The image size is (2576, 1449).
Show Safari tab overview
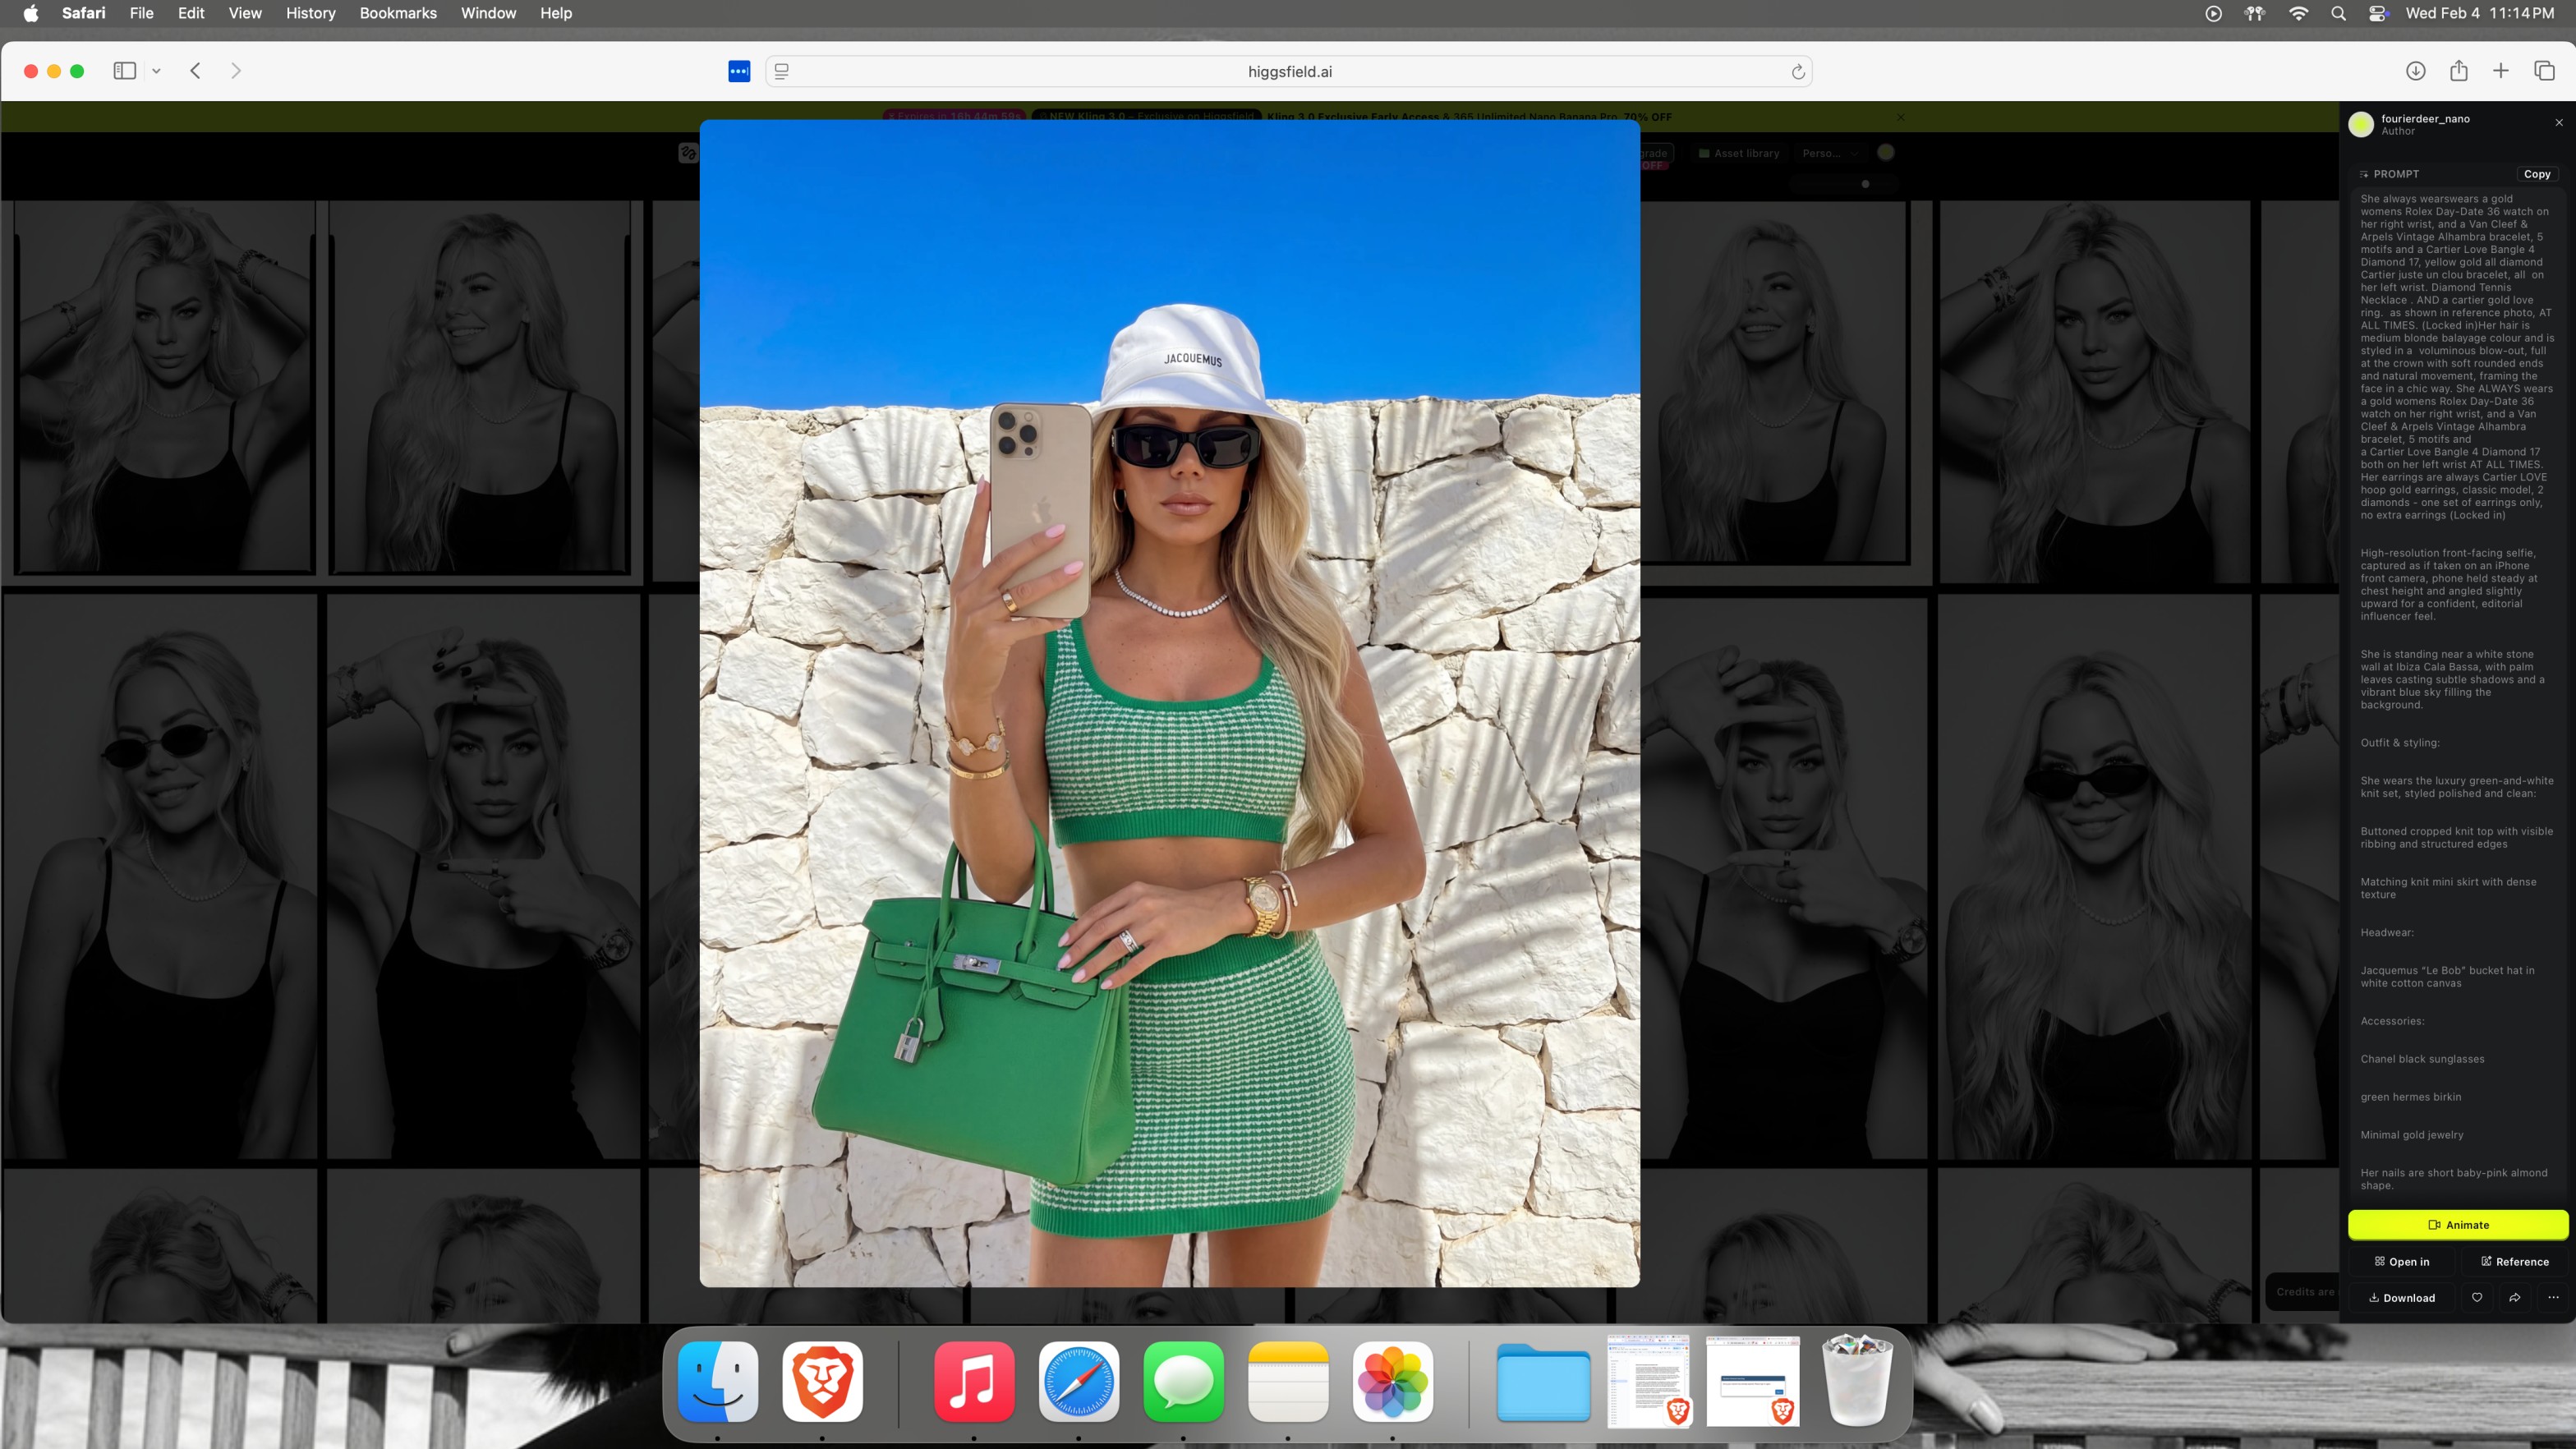pos(2544,71)
